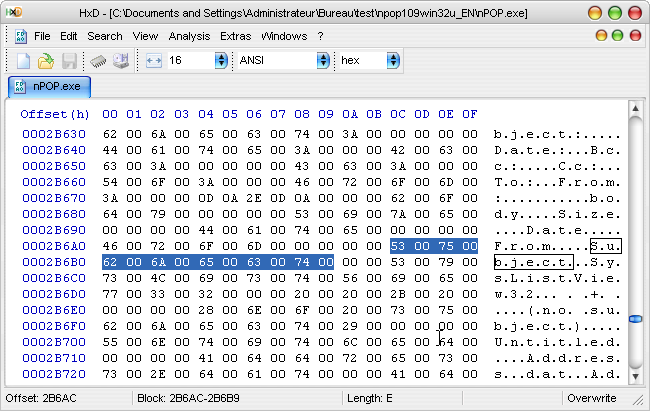Screen dimensions: 650x411
Task: Click the blue vertical scrollbar thumb
Action: click(x=635, y=319)
